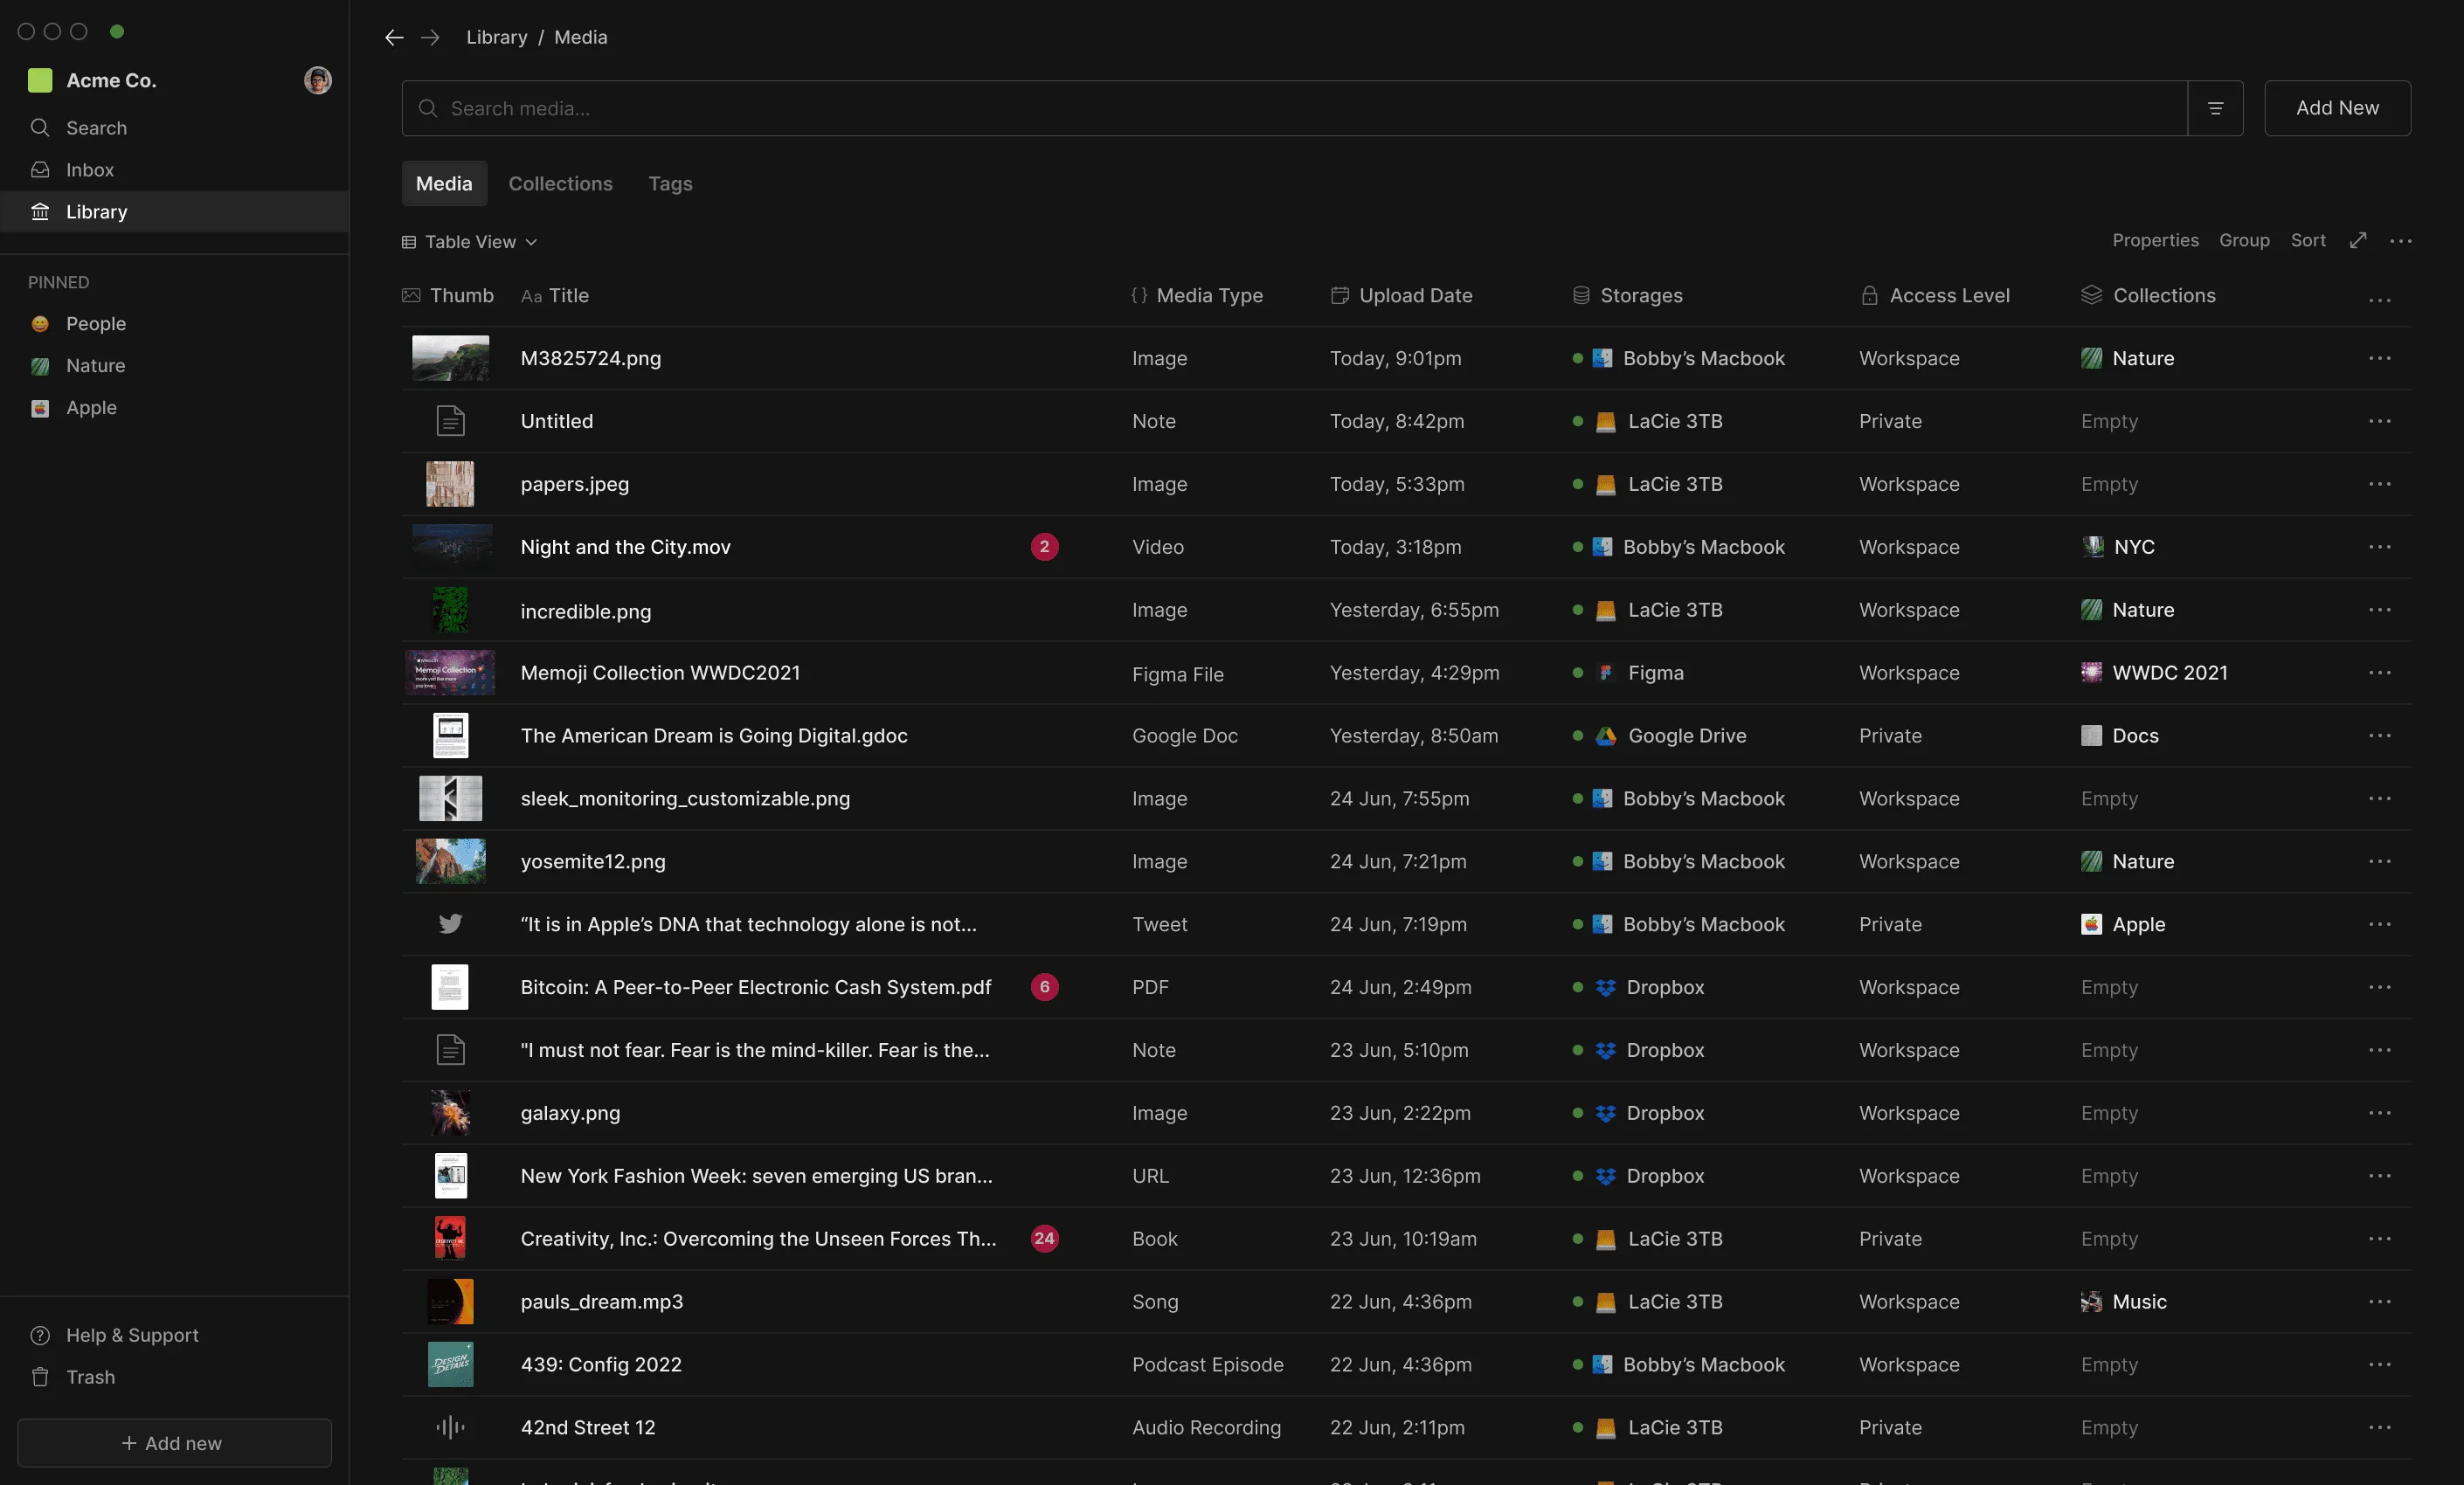Open the Table View dropdown
Viewport: 2464px width, 1485px height.
tap(470, 242)
